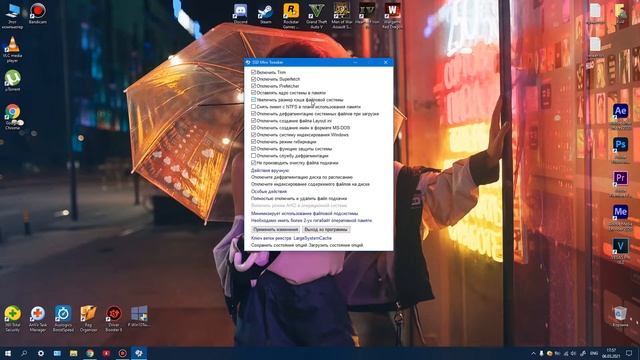
Task: Launch Adobe Photoshop desktop shortcut
Action: coord(620,150)
